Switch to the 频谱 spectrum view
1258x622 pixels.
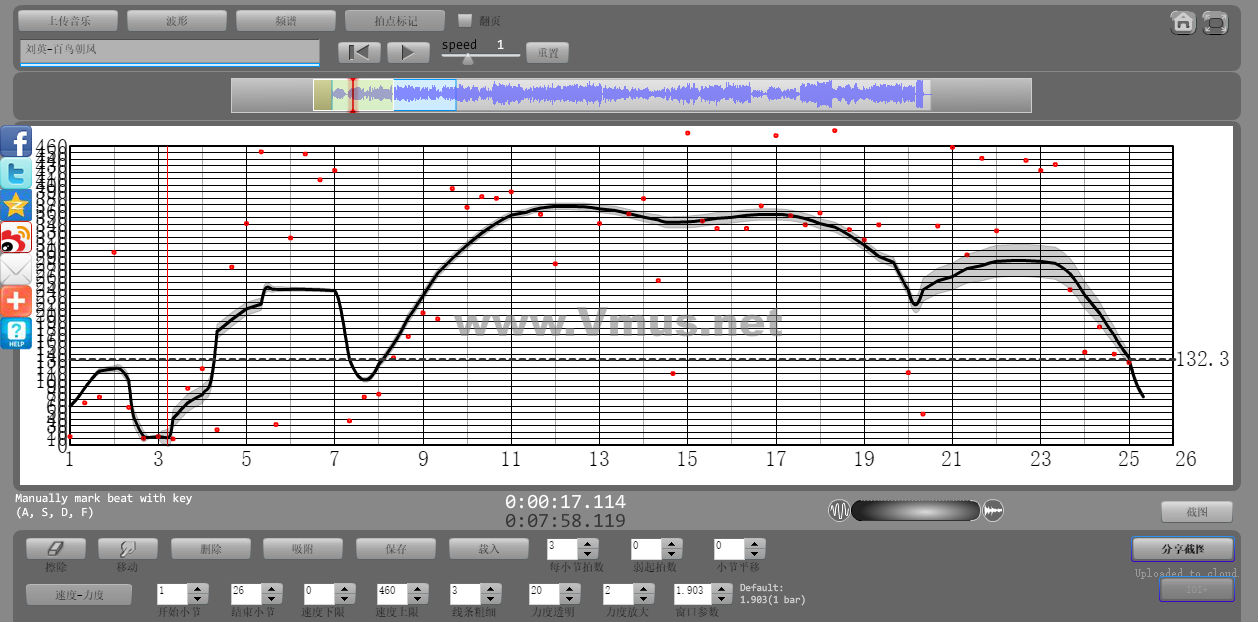[x=285, y=21]
